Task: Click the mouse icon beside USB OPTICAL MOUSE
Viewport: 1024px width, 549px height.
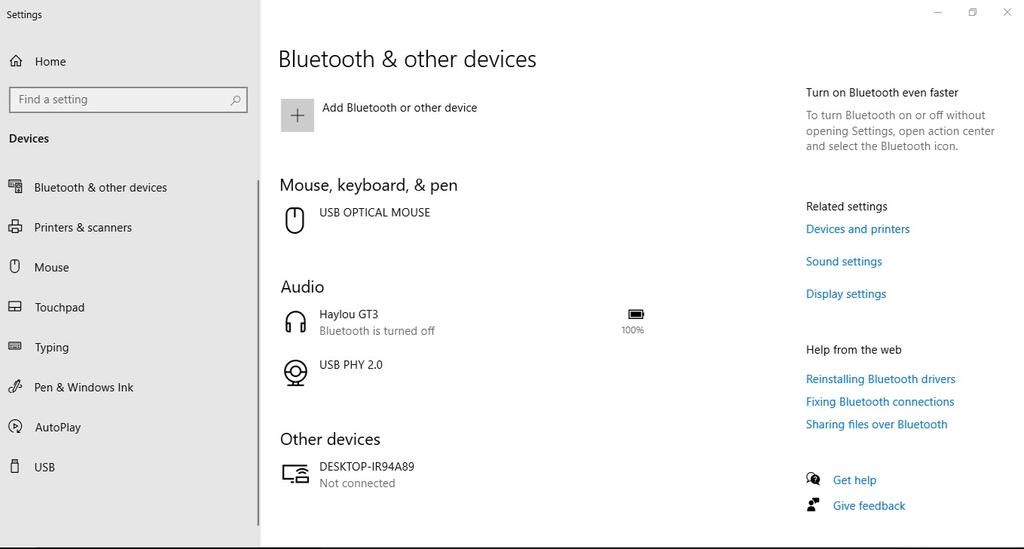Action: [295, 220]
